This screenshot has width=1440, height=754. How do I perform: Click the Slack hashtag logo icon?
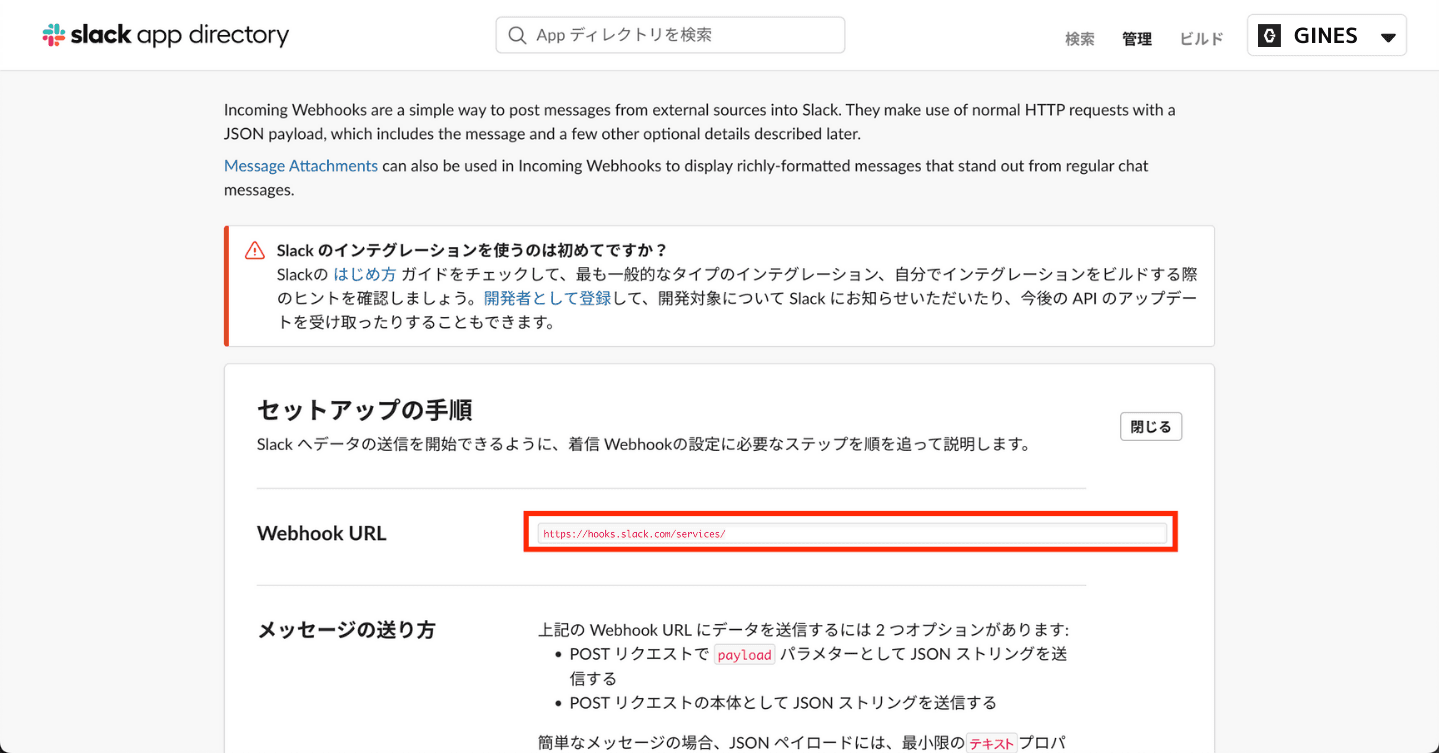[x=54, y=36]
